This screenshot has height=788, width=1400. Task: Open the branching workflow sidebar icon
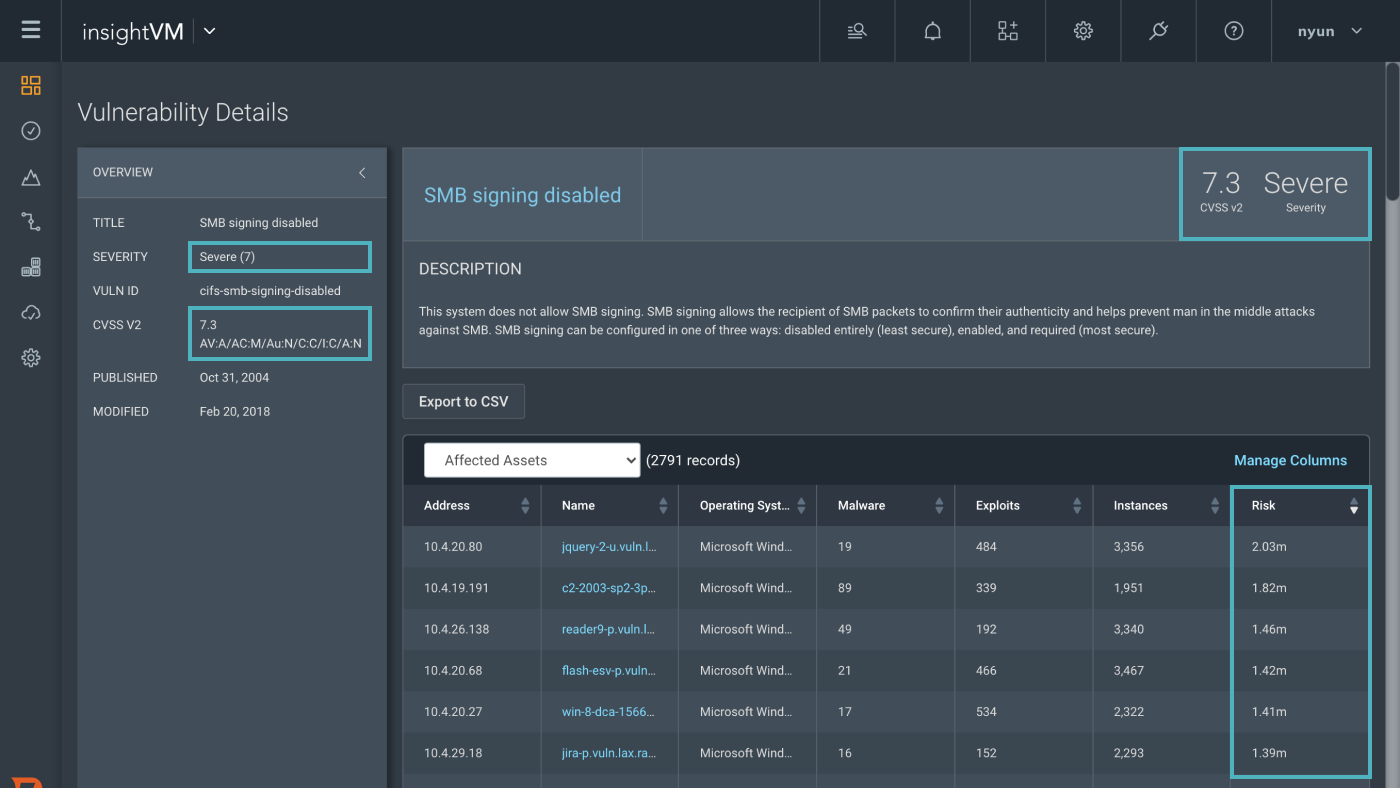31,222
